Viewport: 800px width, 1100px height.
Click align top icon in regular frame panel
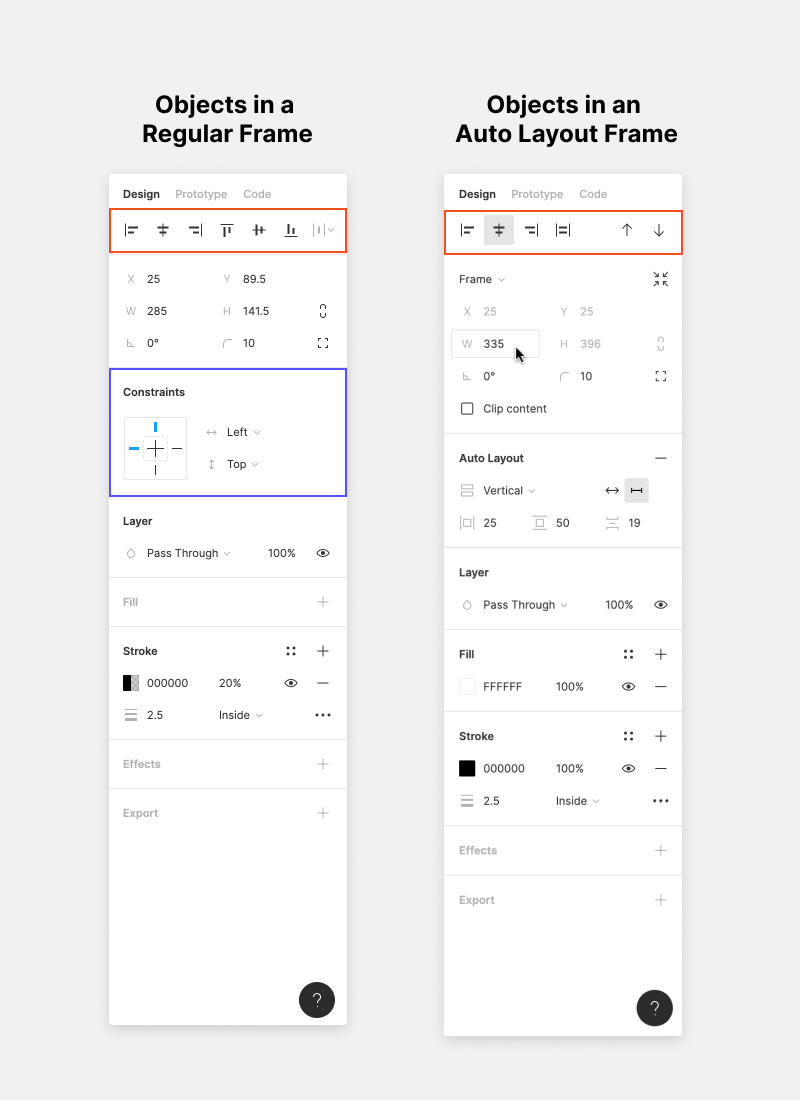point(227,230)
